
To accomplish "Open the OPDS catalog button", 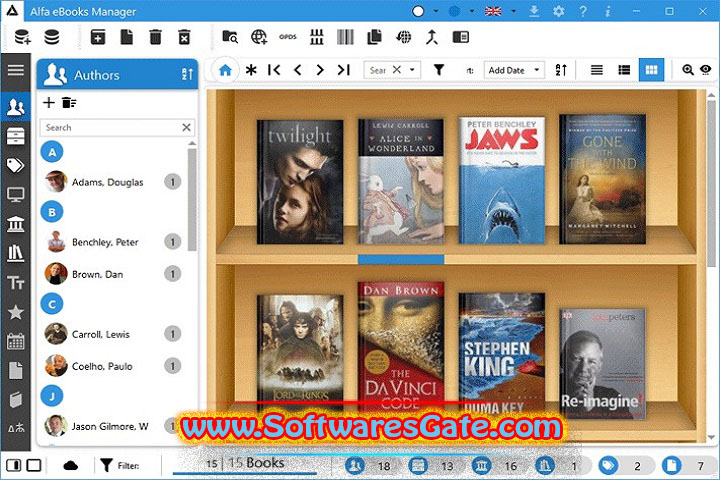I will (x=288, y=37).
